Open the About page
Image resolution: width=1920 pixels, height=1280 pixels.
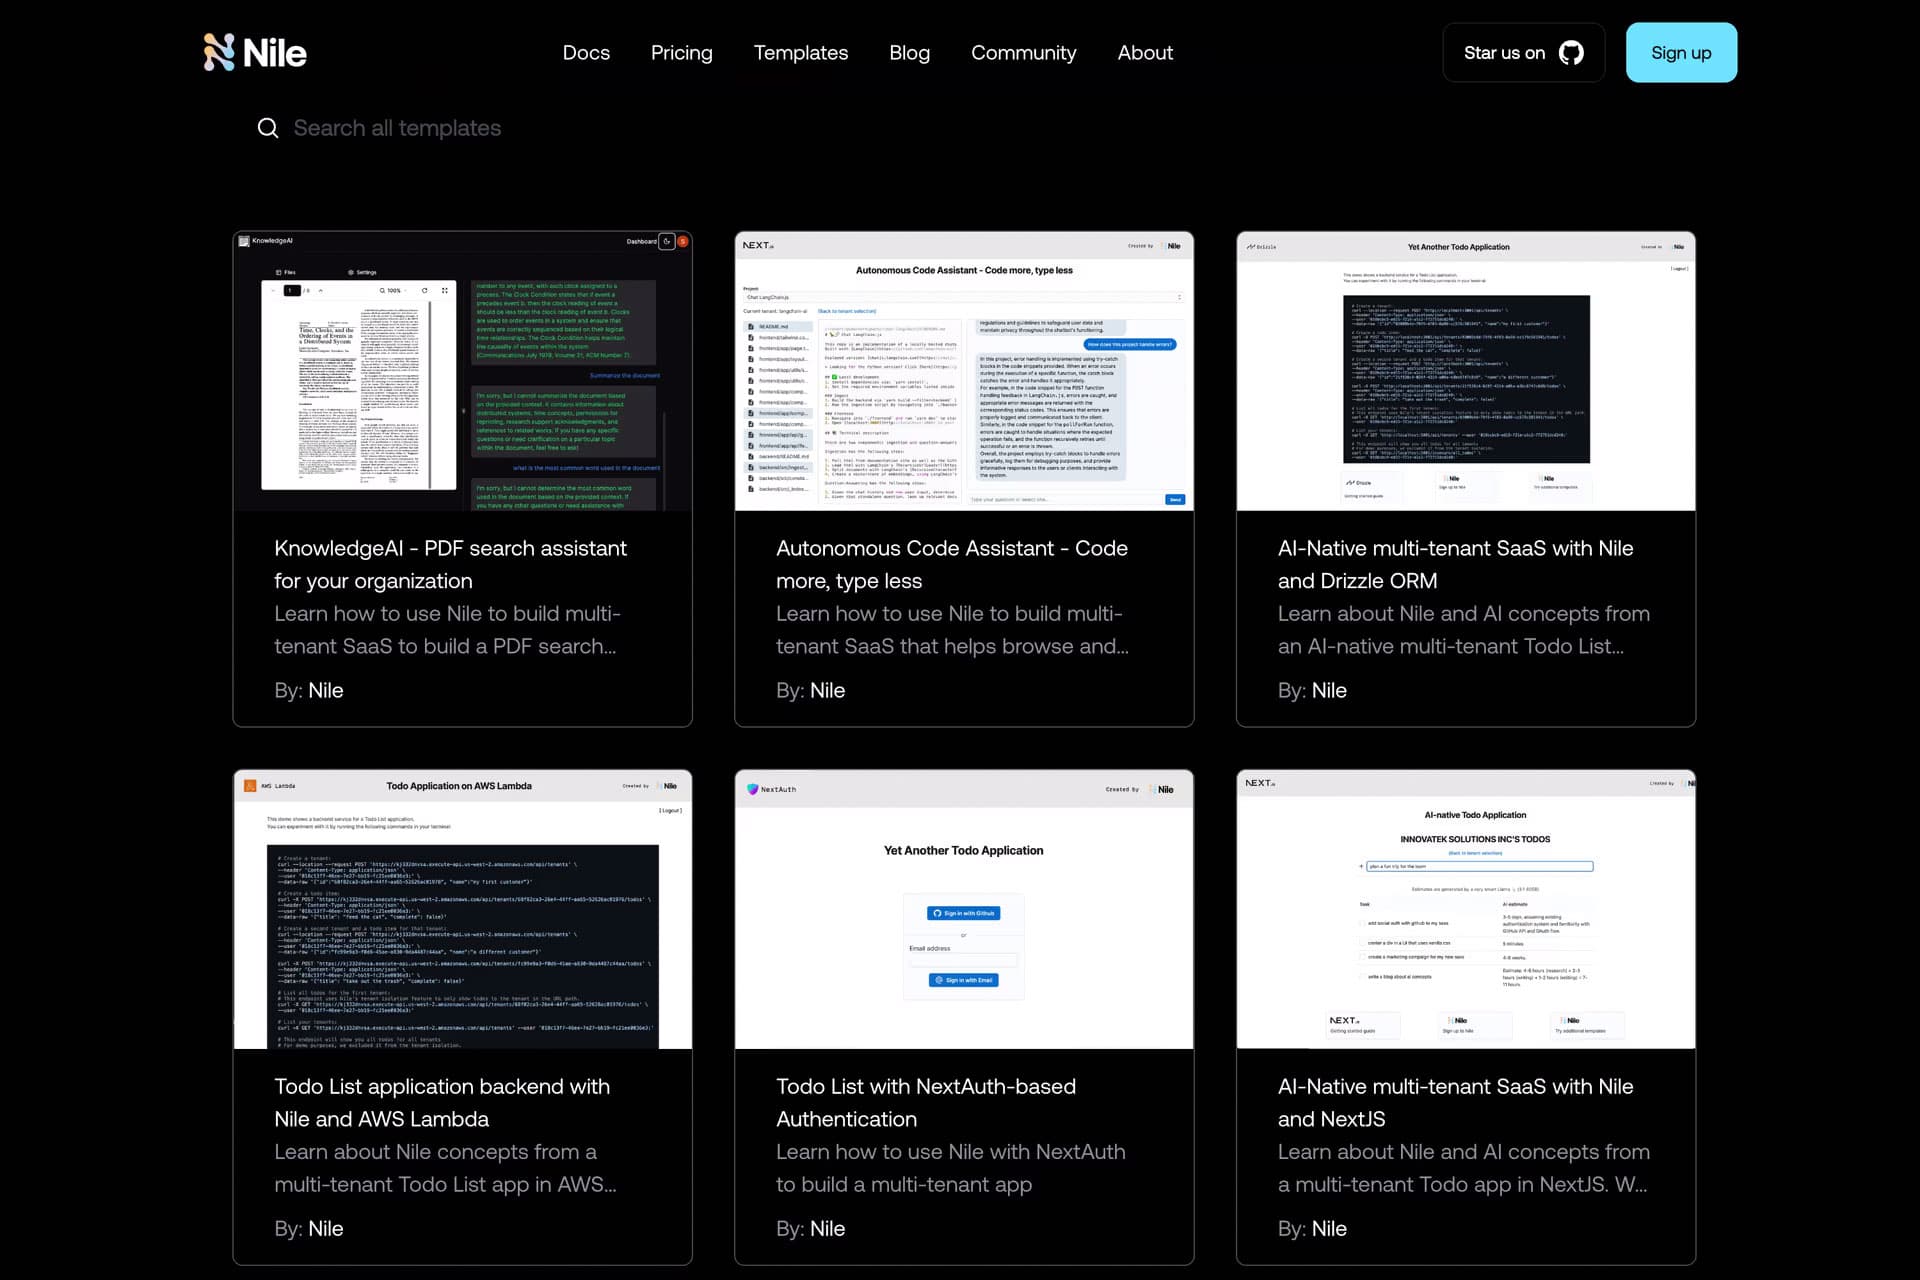click(x=1145, y=53)
